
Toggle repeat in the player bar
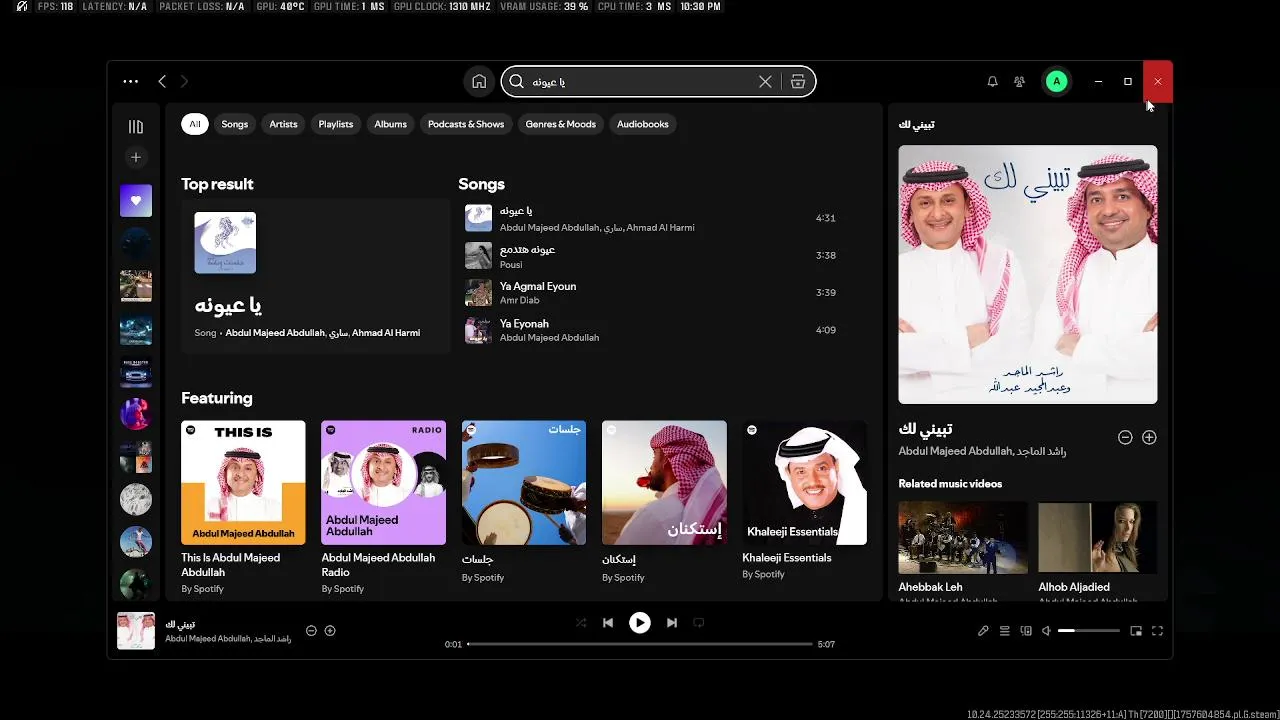coord(699,622)
